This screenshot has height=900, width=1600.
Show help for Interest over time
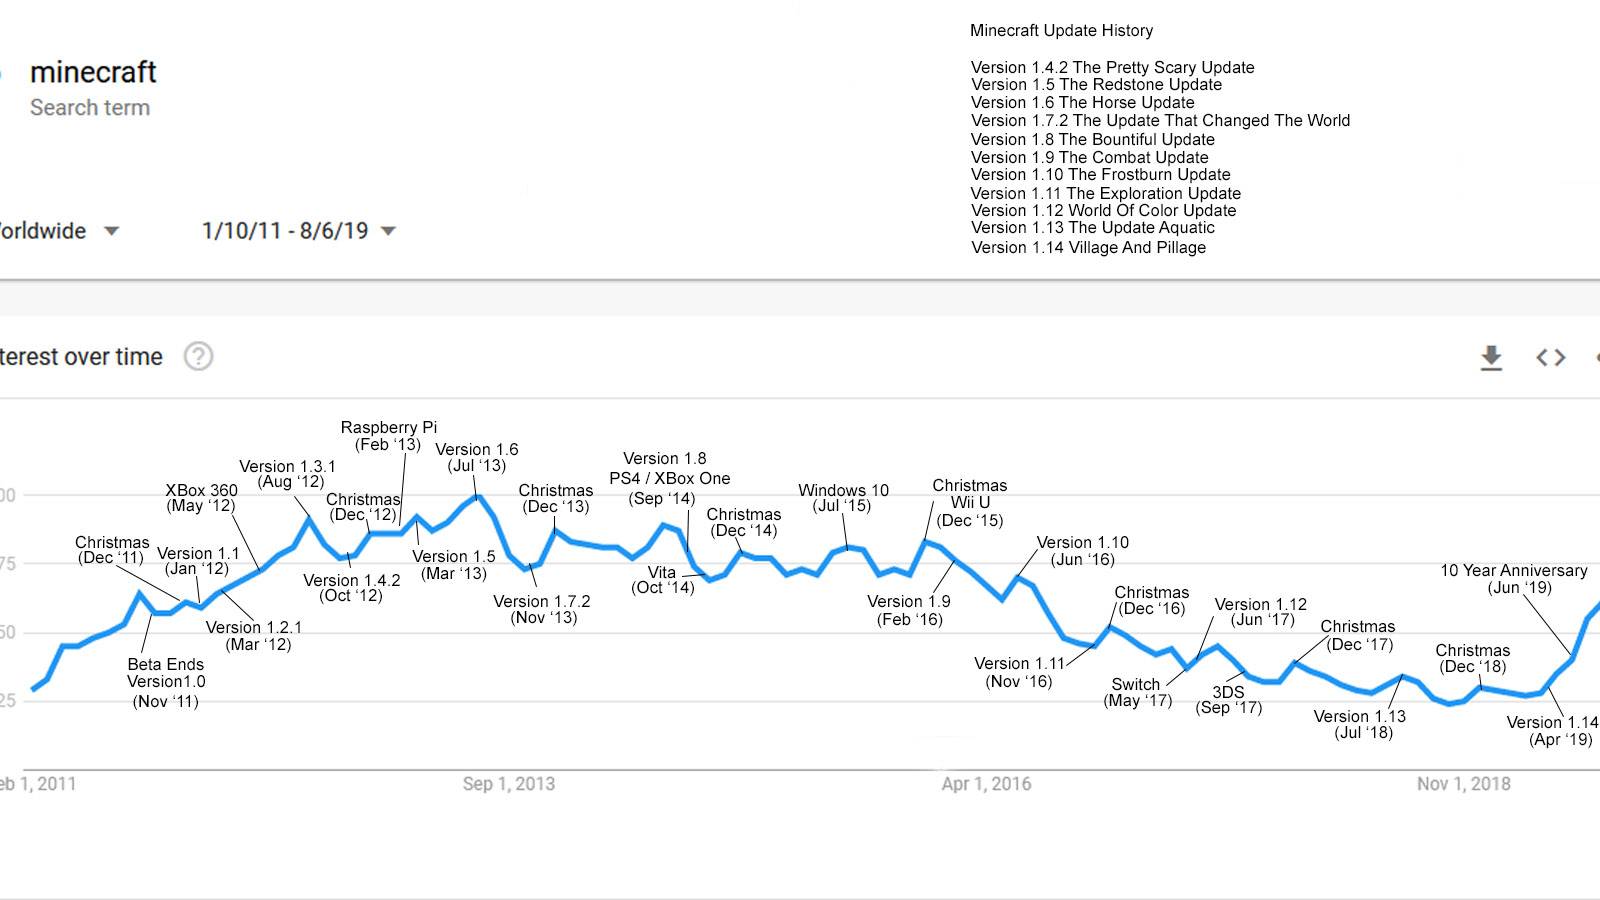tap(198, 356)
